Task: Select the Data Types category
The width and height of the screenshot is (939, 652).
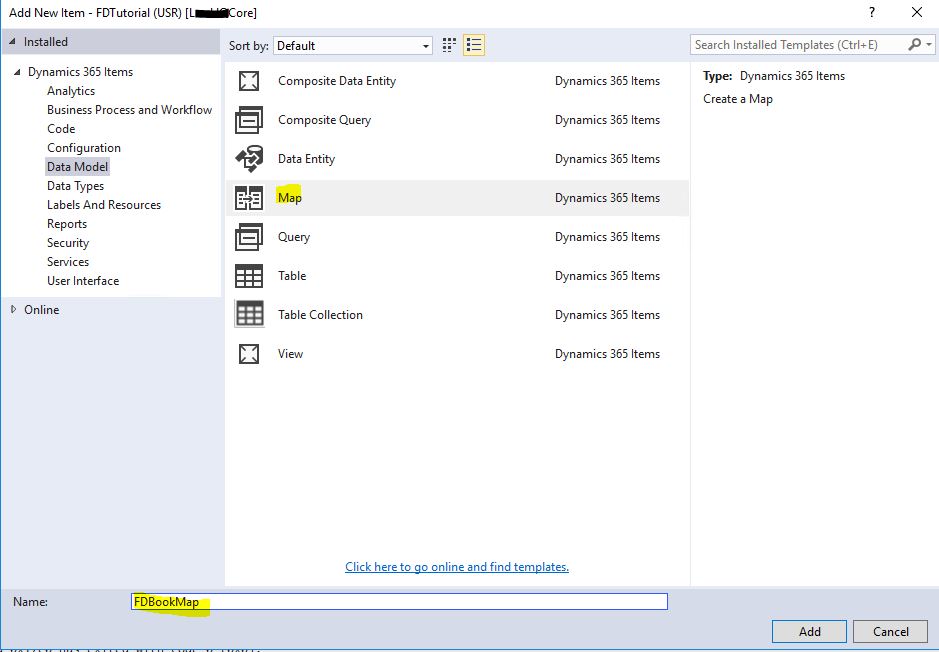Action: (x=75, y=186)
